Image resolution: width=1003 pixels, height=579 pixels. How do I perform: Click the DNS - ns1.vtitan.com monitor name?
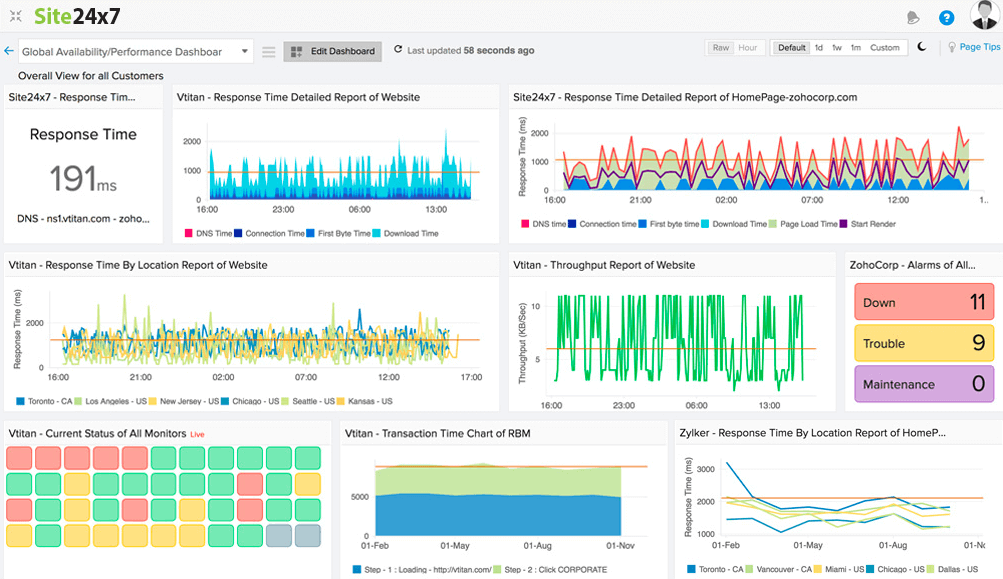tap(83, 218)
